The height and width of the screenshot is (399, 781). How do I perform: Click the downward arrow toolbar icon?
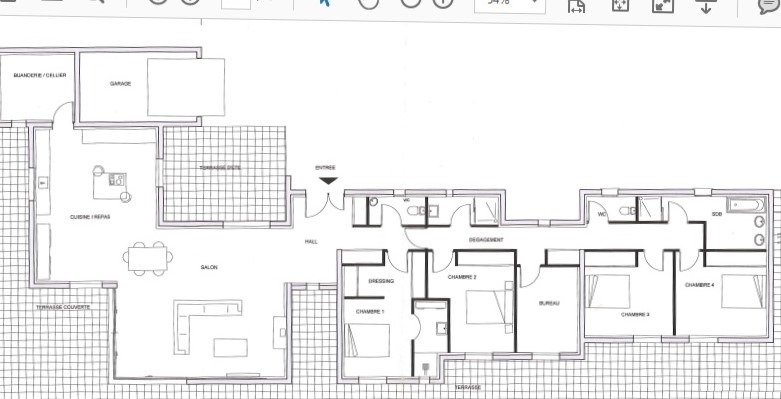(705, 6)
